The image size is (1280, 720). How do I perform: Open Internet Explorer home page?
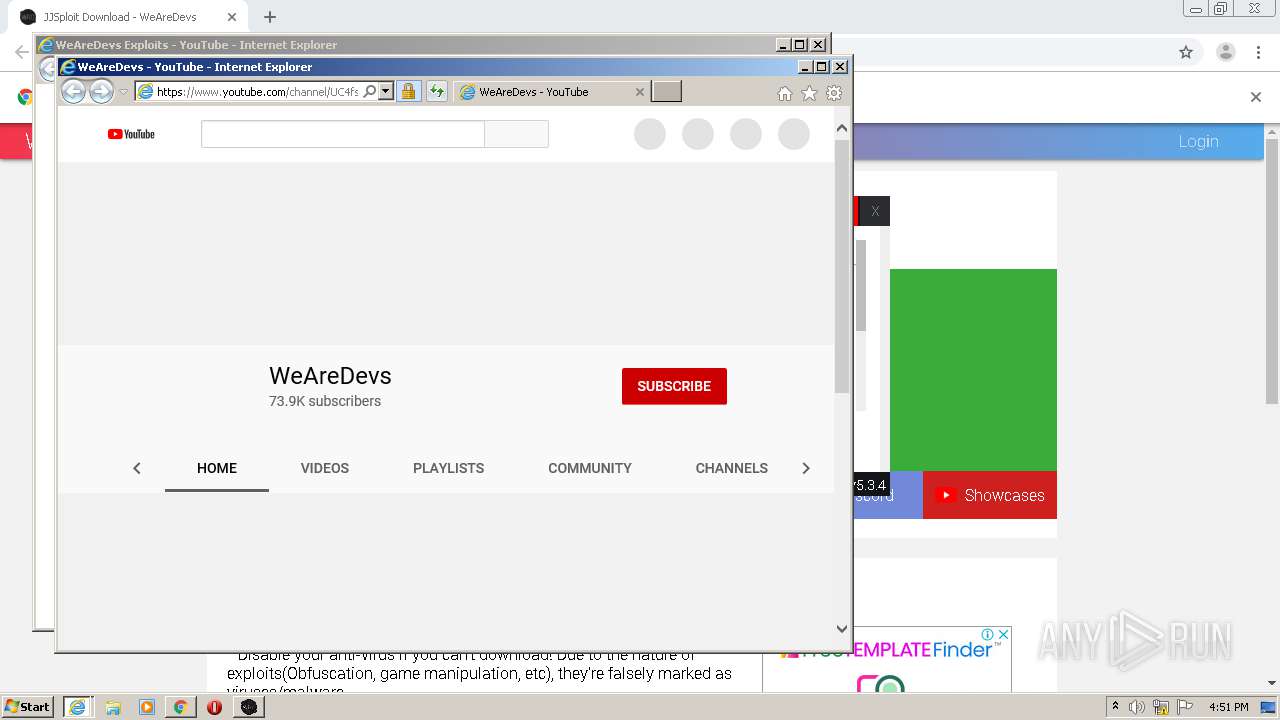pos(785,93)
